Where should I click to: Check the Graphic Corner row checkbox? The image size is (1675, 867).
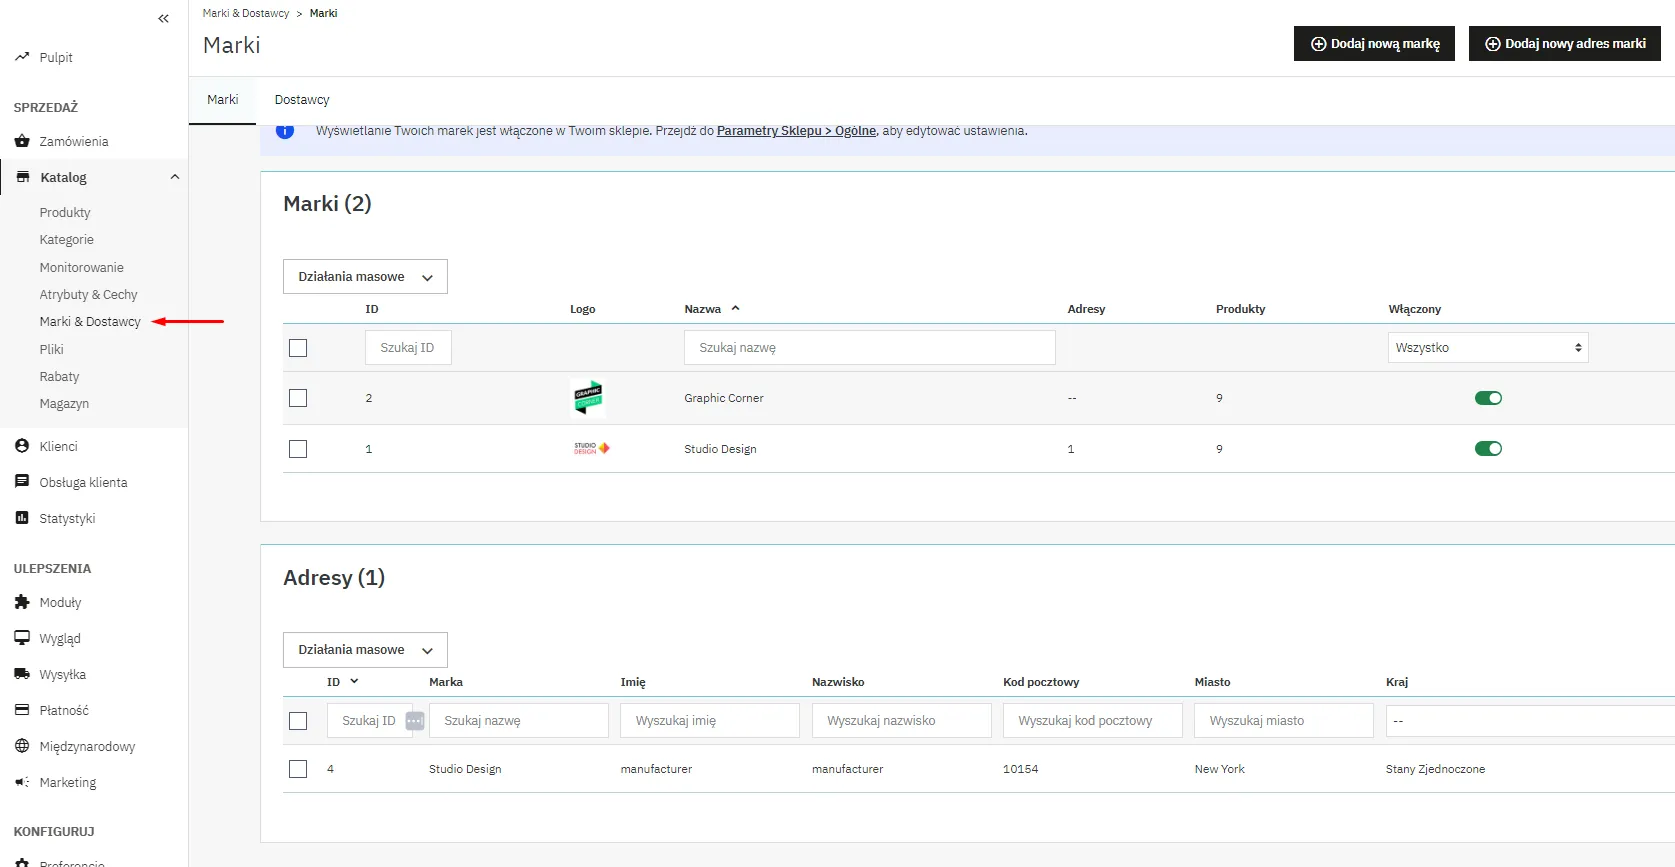click(x=298, y=398)
